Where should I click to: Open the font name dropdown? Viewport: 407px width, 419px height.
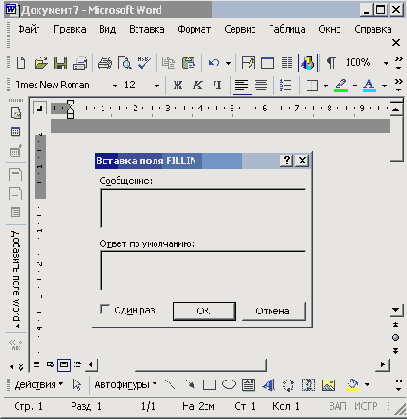click(115, 86)
